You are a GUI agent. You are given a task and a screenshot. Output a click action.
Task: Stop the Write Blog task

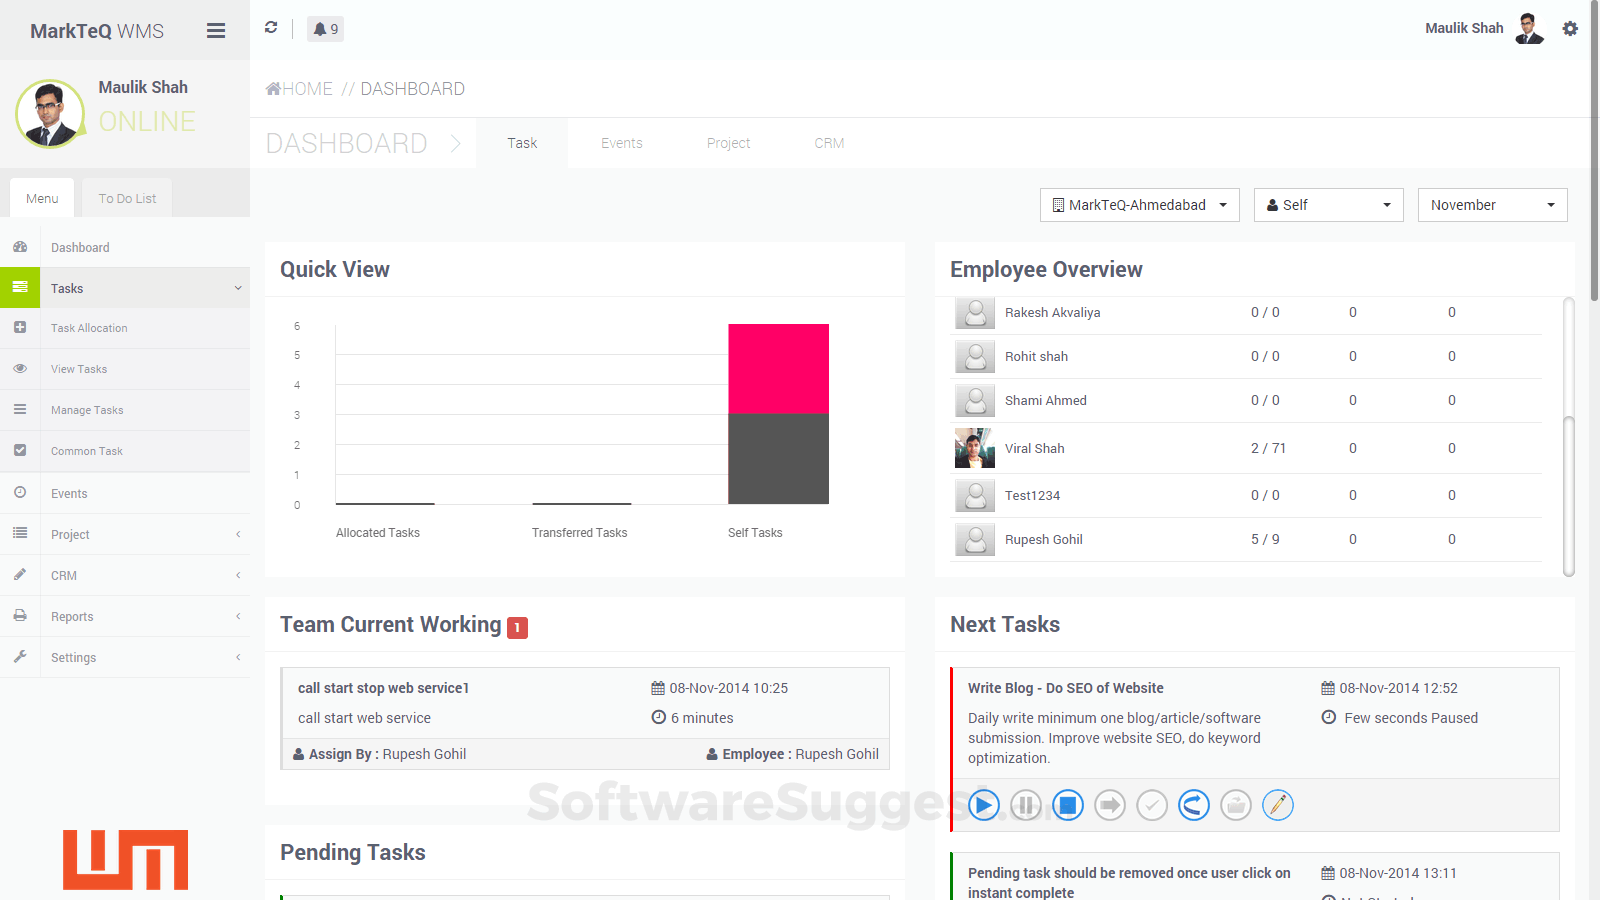[1068, 805]
